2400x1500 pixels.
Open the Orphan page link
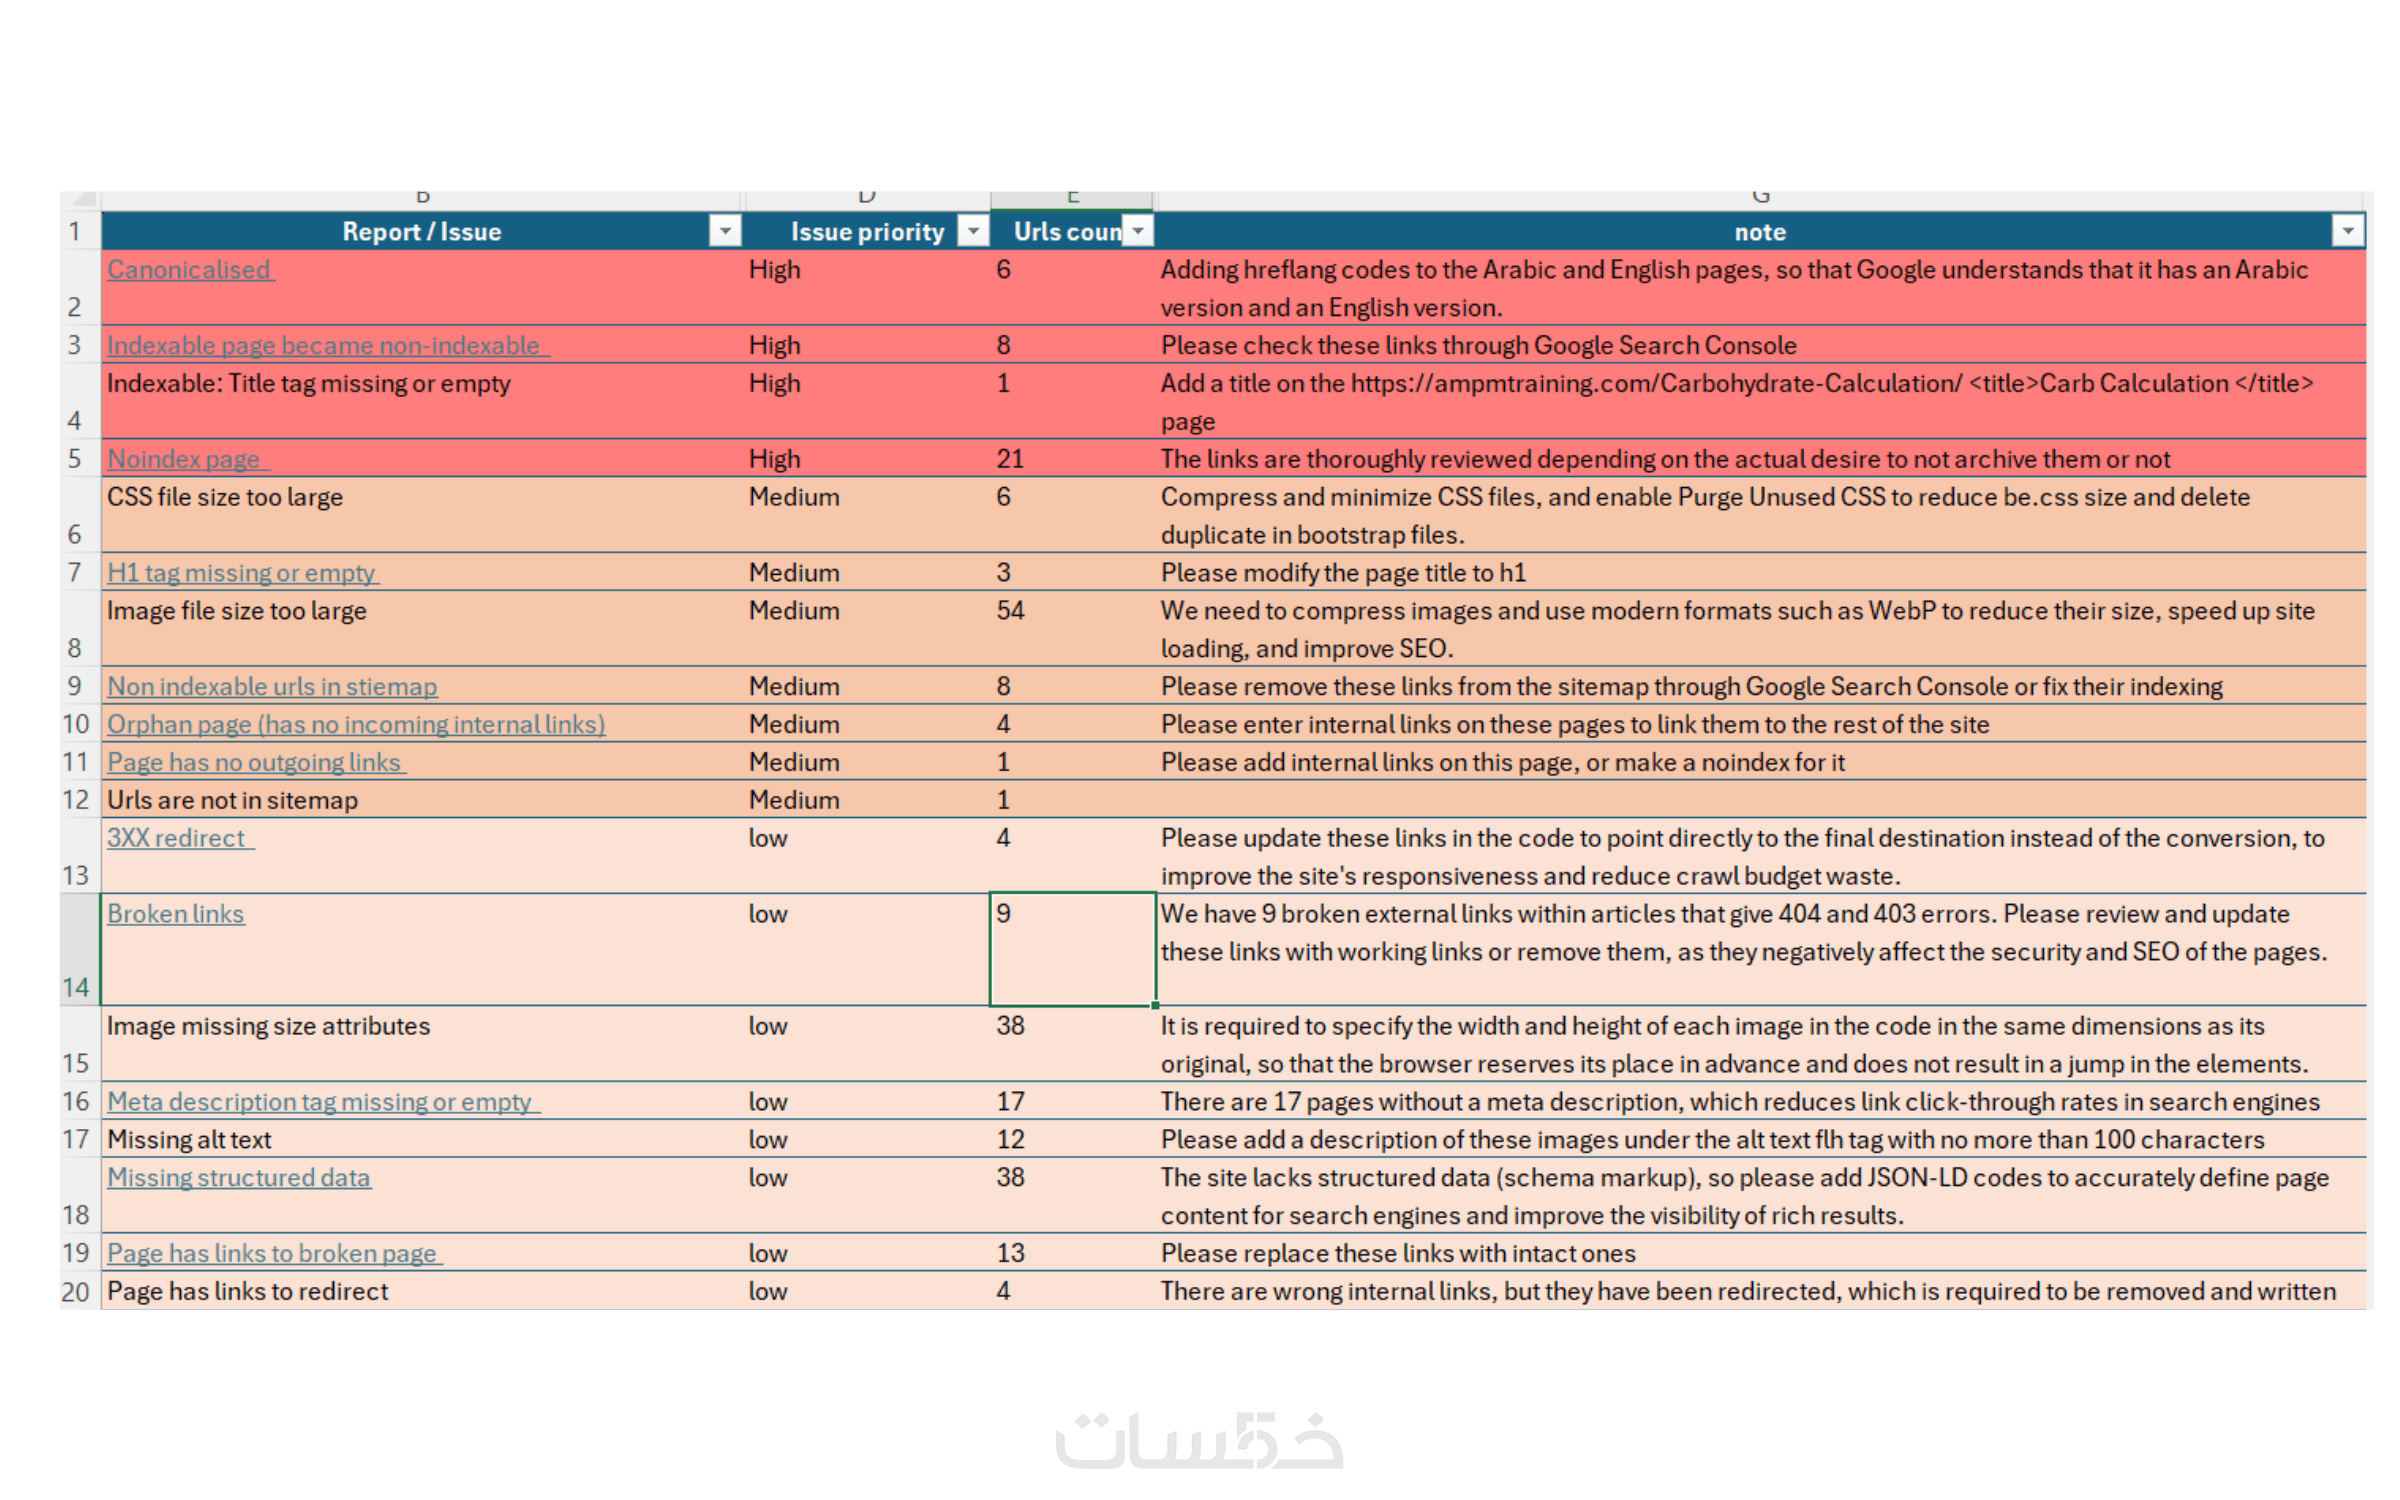(356, 725)
